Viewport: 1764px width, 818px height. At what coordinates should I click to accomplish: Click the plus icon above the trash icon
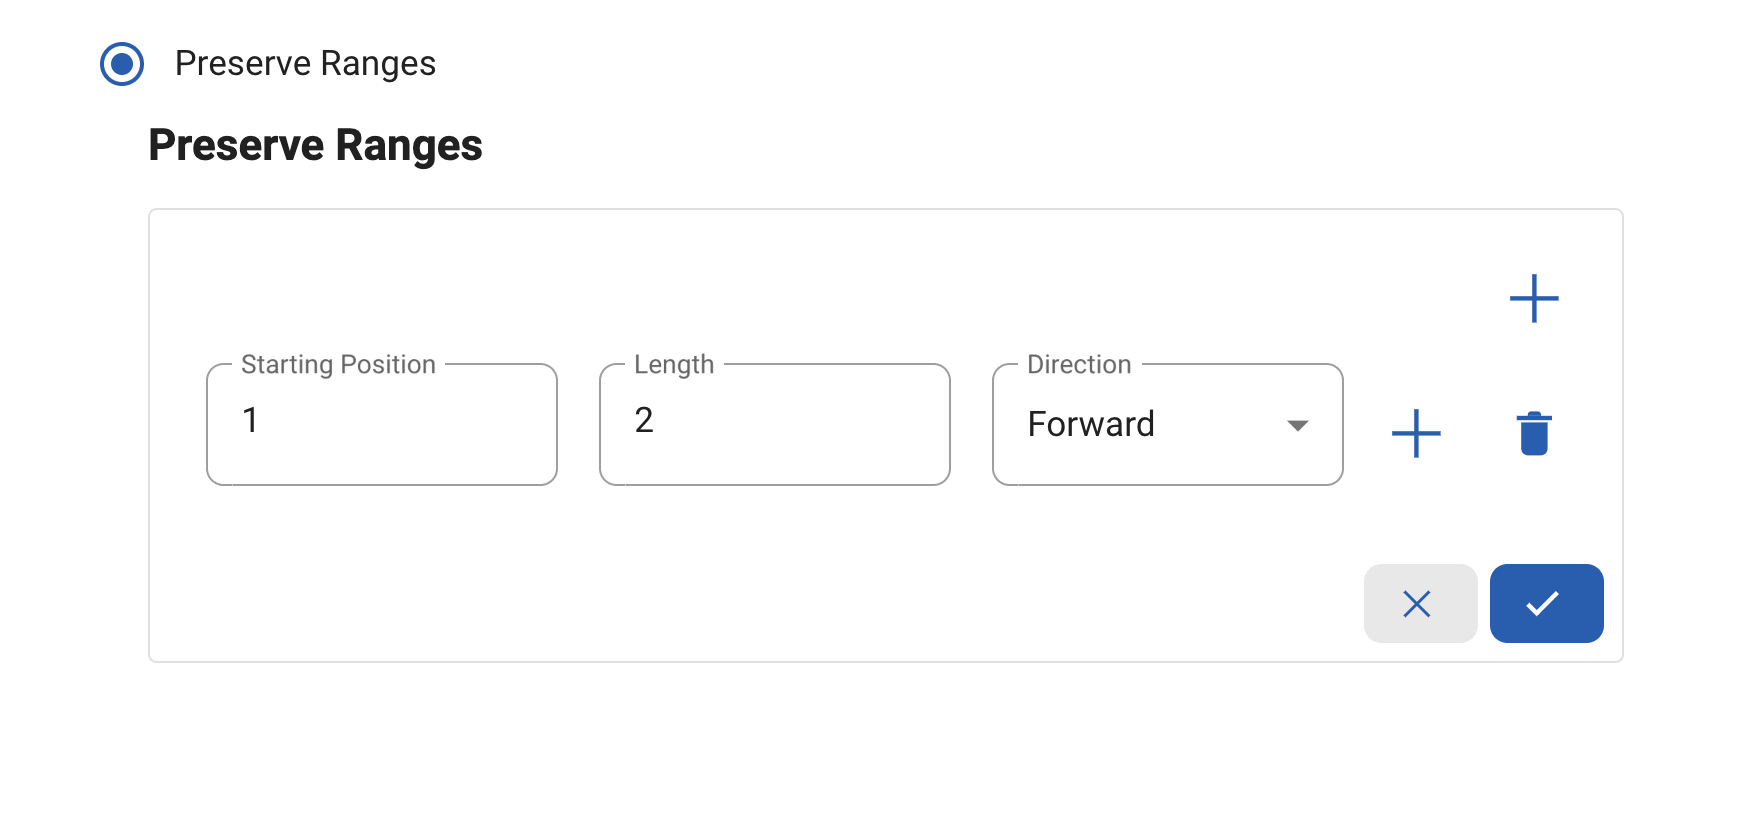click(1534, 298)
